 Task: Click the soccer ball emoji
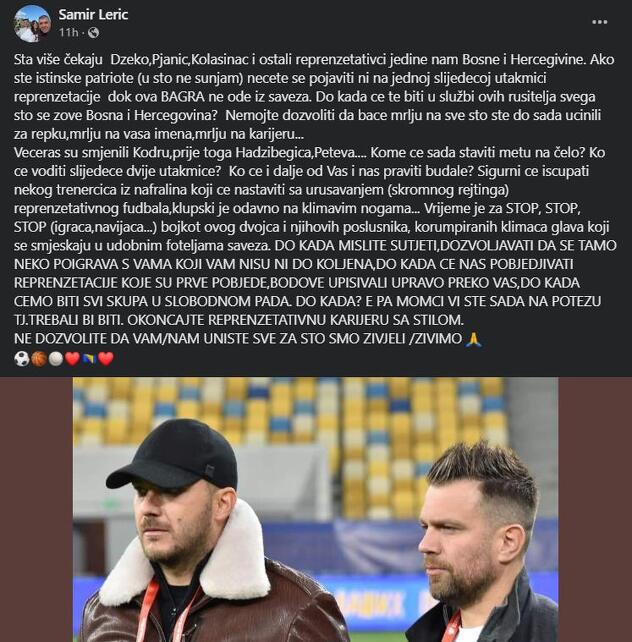click(x=22, y=359)
